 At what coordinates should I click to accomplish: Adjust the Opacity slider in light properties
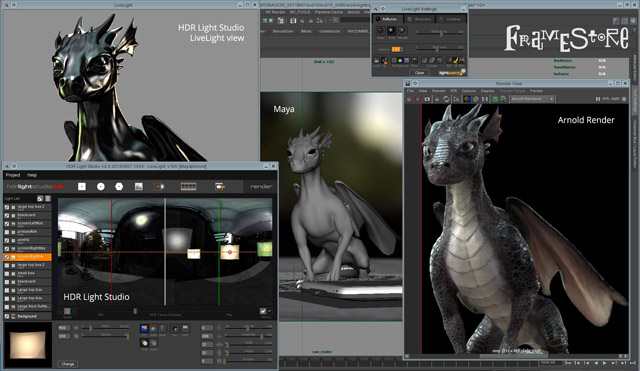[128, 336]
